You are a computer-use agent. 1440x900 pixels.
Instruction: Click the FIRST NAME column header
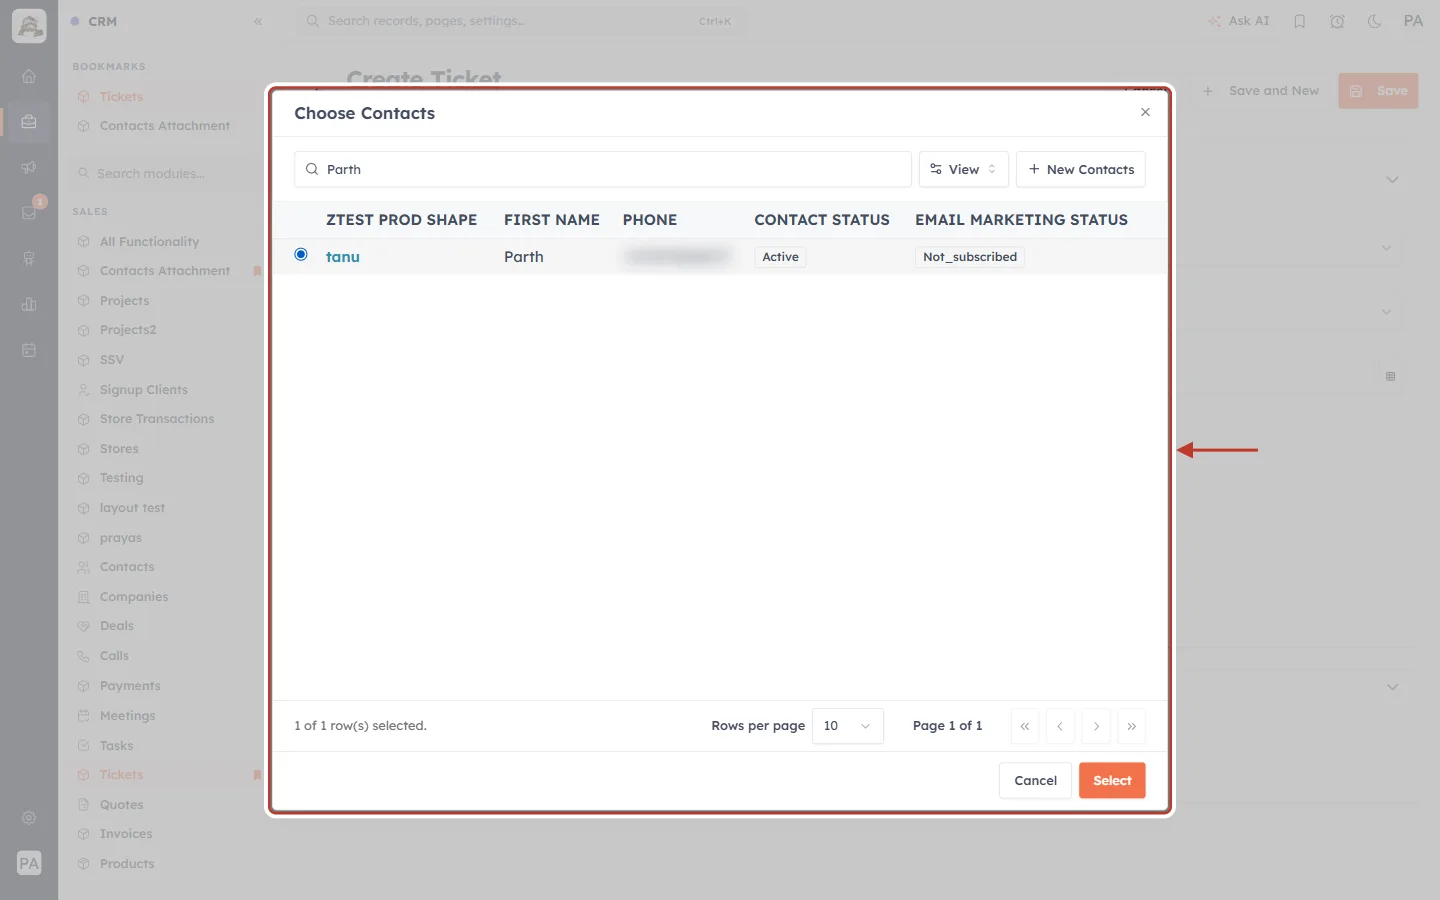[552, 220]
